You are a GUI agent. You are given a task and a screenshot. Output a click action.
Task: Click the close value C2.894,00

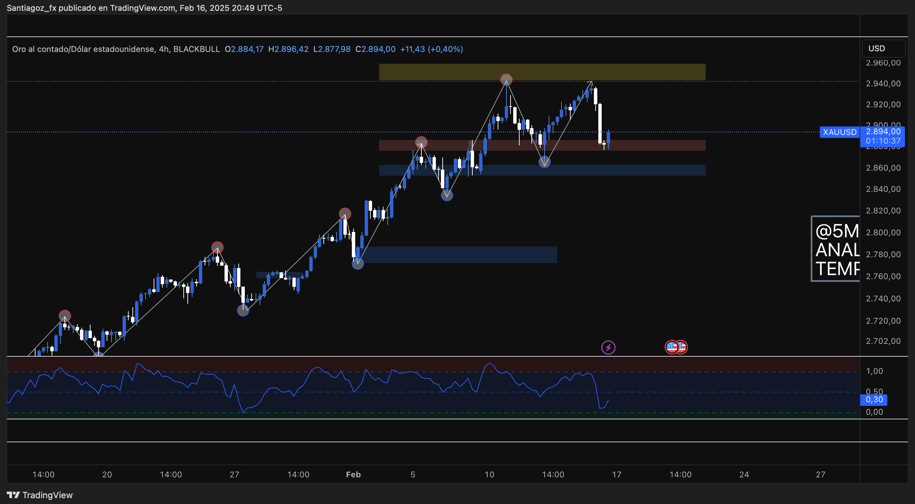point(375,50)
